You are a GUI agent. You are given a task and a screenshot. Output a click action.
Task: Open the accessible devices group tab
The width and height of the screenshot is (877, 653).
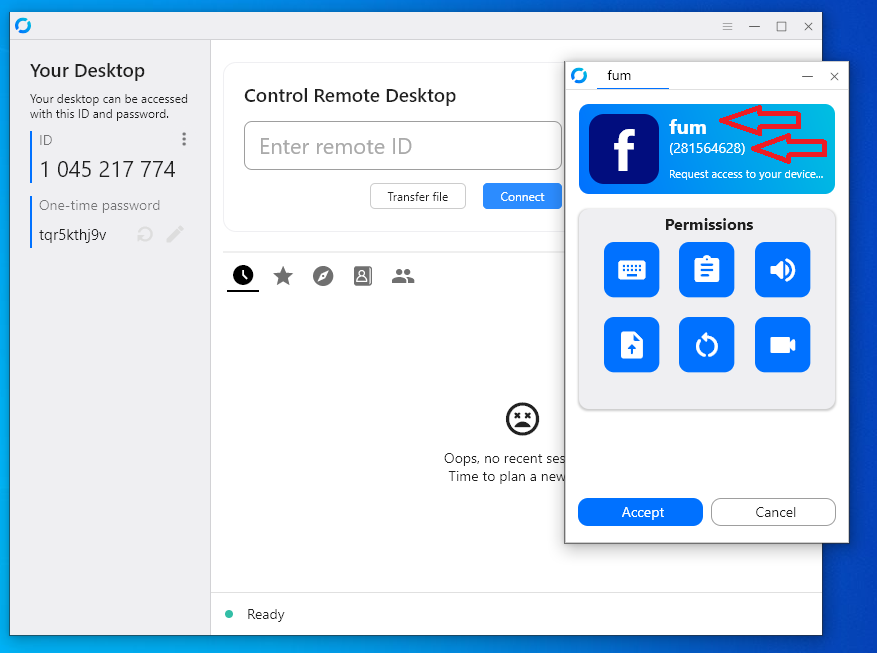pyautogui.click(x=403, y=276)
